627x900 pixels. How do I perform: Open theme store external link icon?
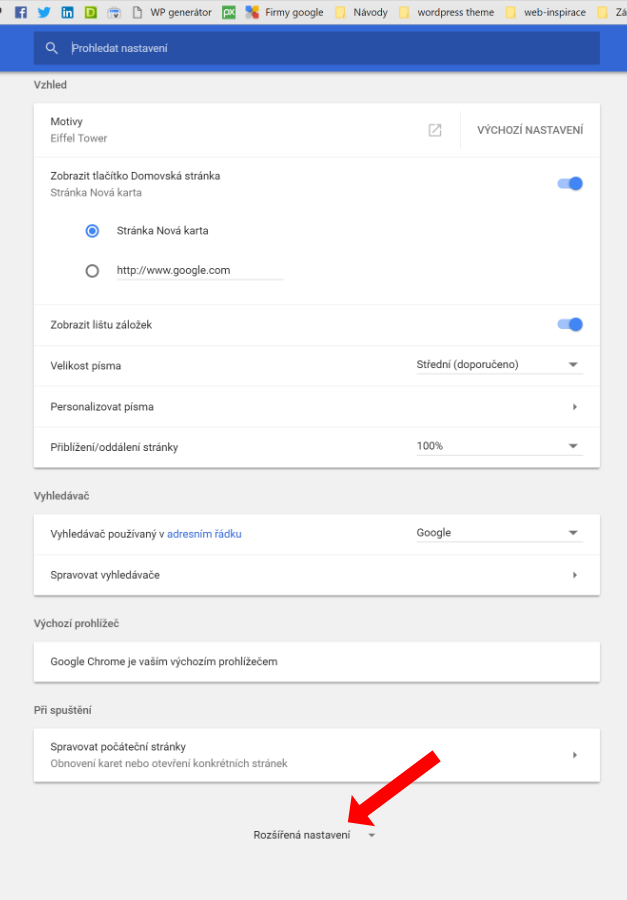[x=435, y=130]
